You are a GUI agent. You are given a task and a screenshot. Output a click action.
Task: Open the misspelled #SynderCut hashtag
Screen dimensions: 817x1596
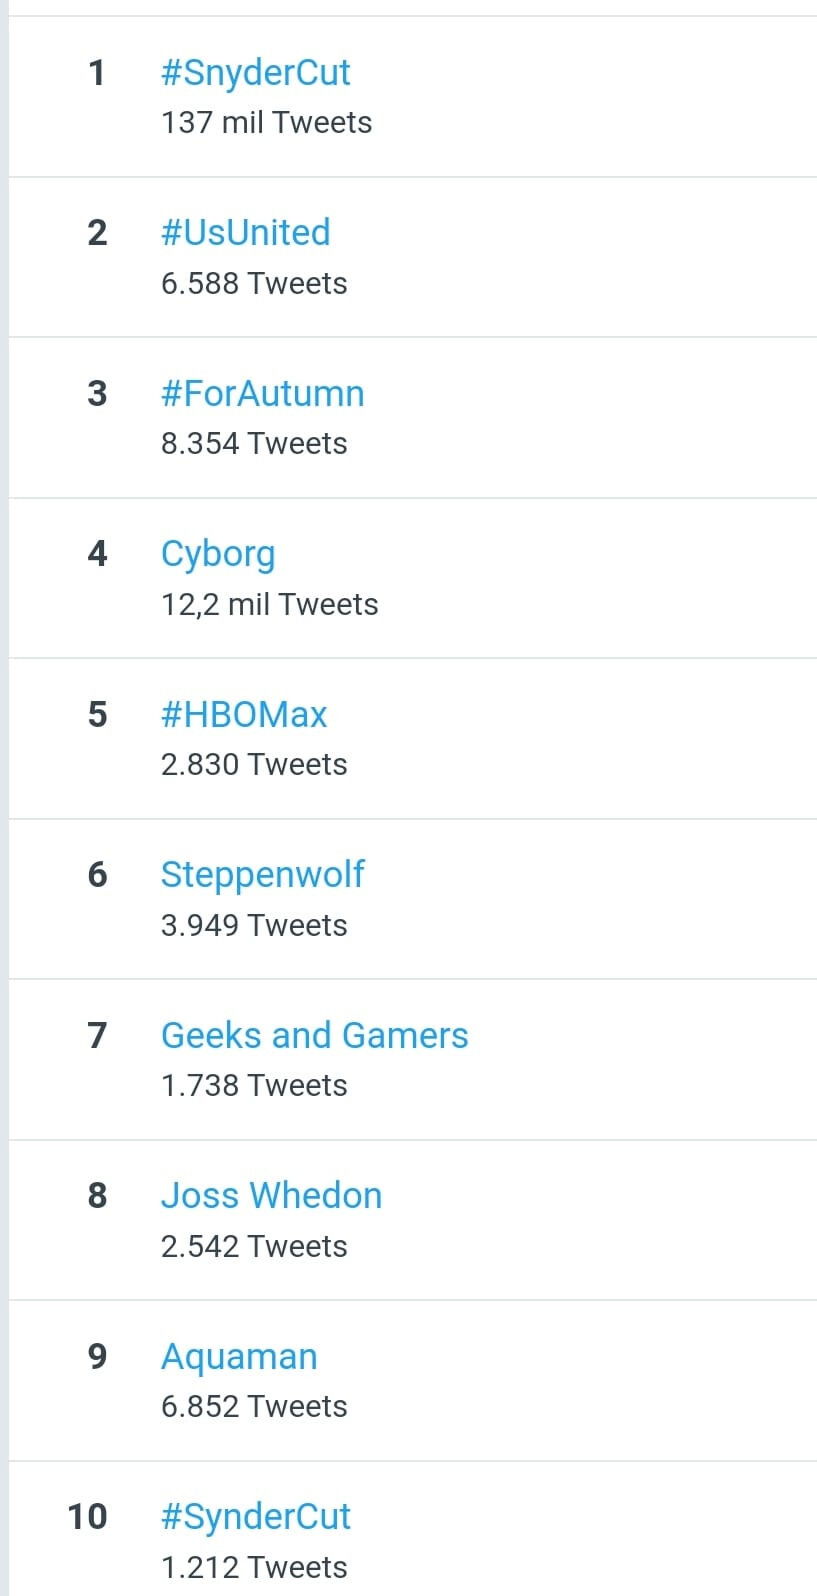coord(256,1518)
